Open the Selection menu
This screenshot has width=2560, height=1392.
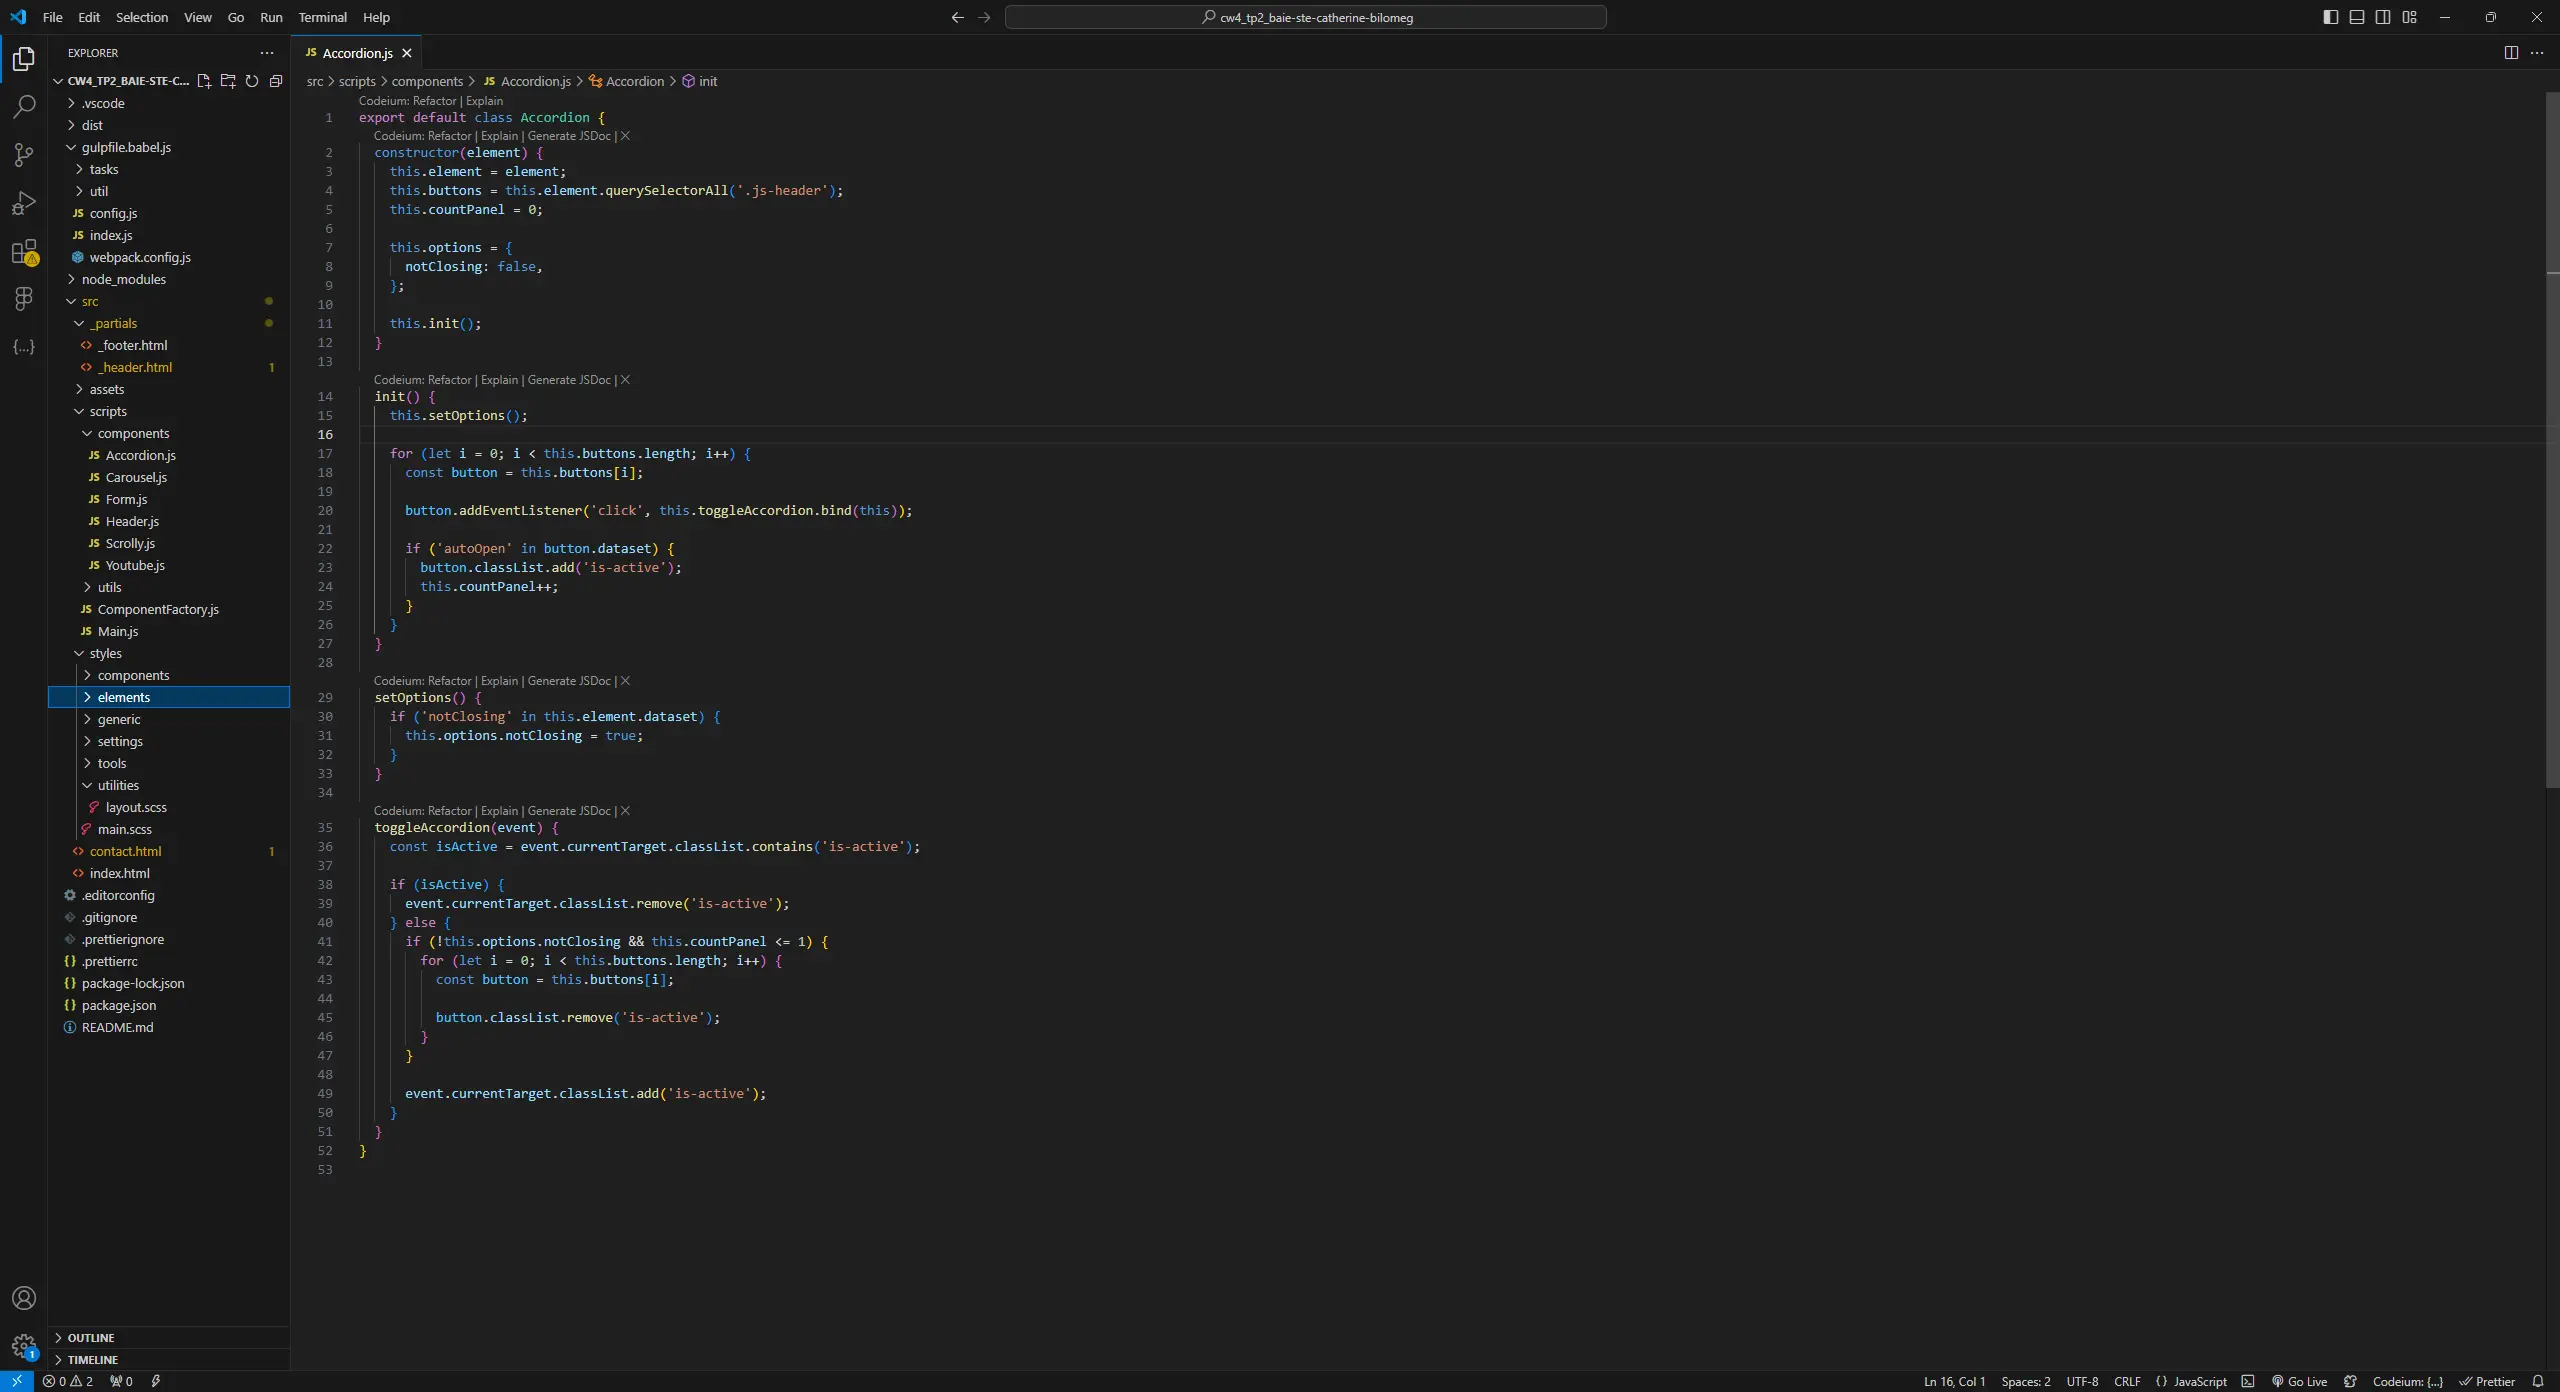(x=142, y=17)
